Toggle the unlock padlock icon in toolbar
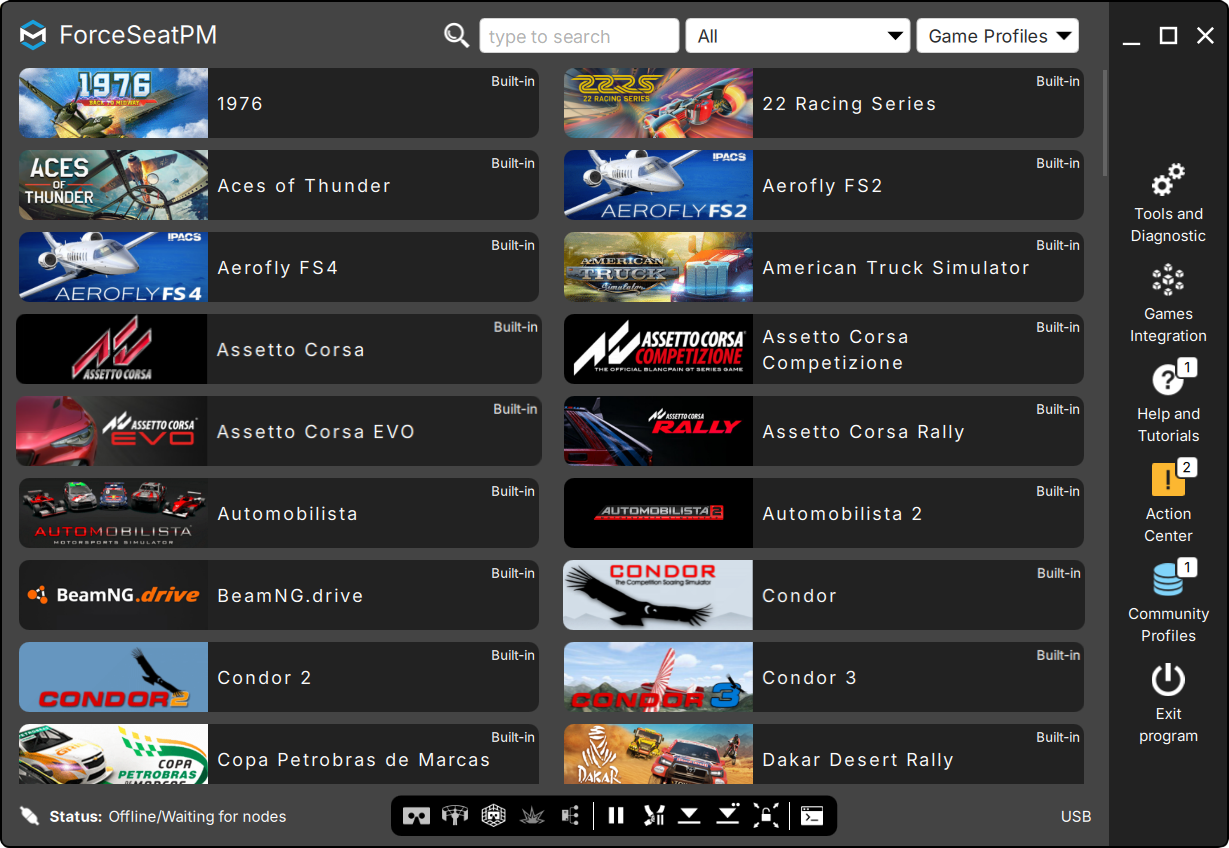 (x=766, y=816)
